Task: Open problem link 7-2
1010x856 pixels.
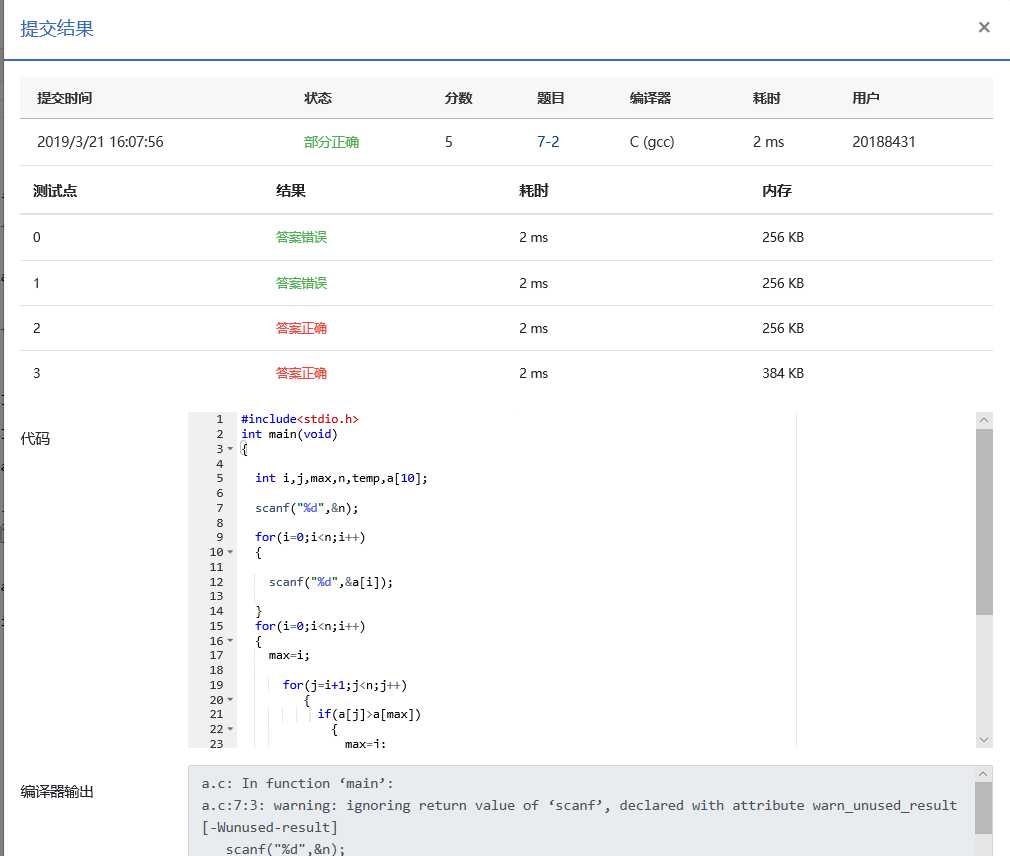Action: click(x=548, y=142)
